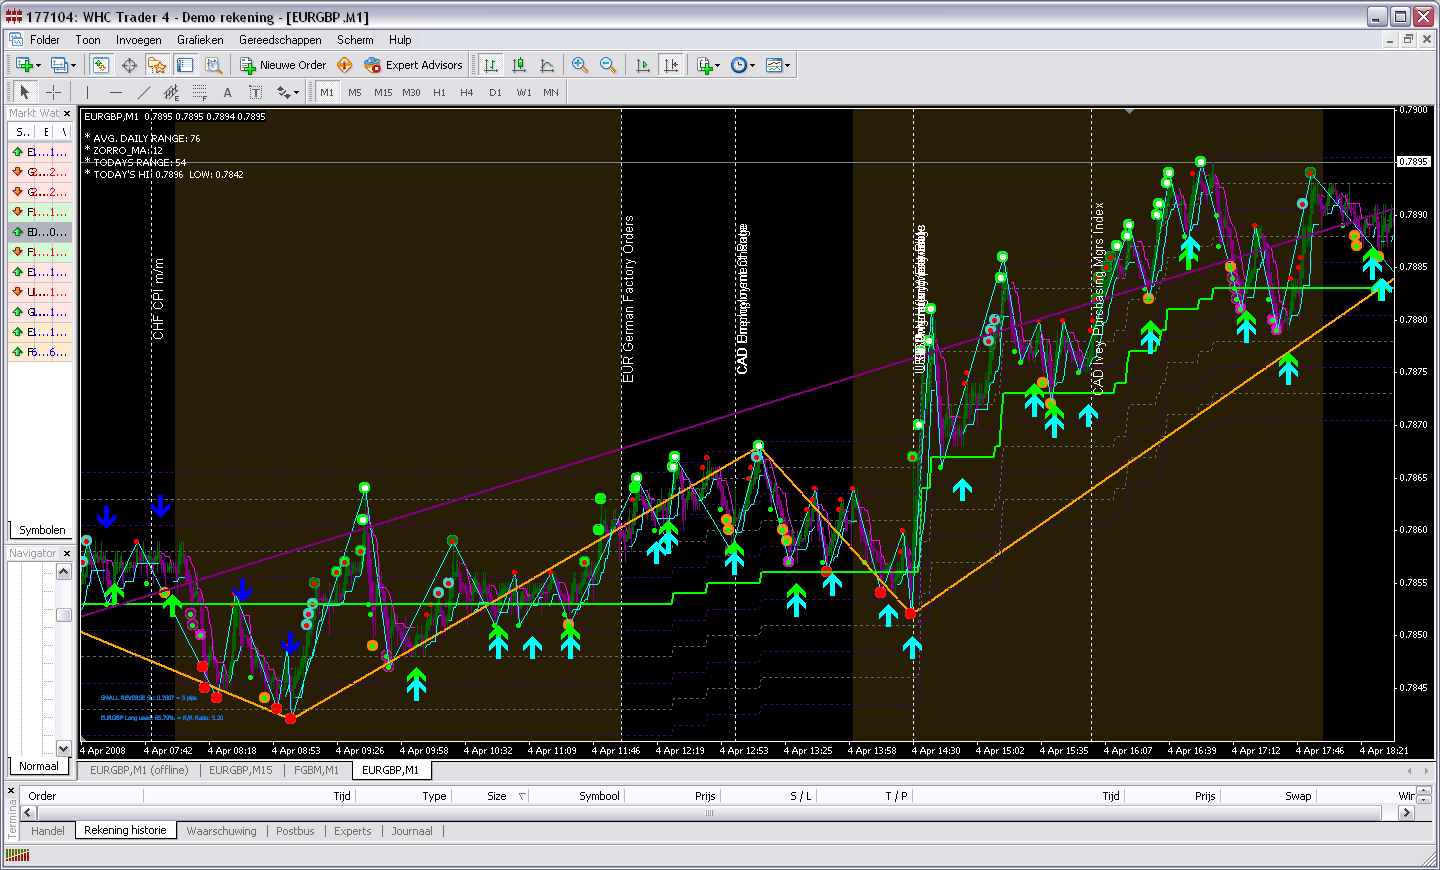Image resolution: width=1440 pixels, height=870 pixels.
Task: Select the Text Label tool
Action: (x=256, y=92)
